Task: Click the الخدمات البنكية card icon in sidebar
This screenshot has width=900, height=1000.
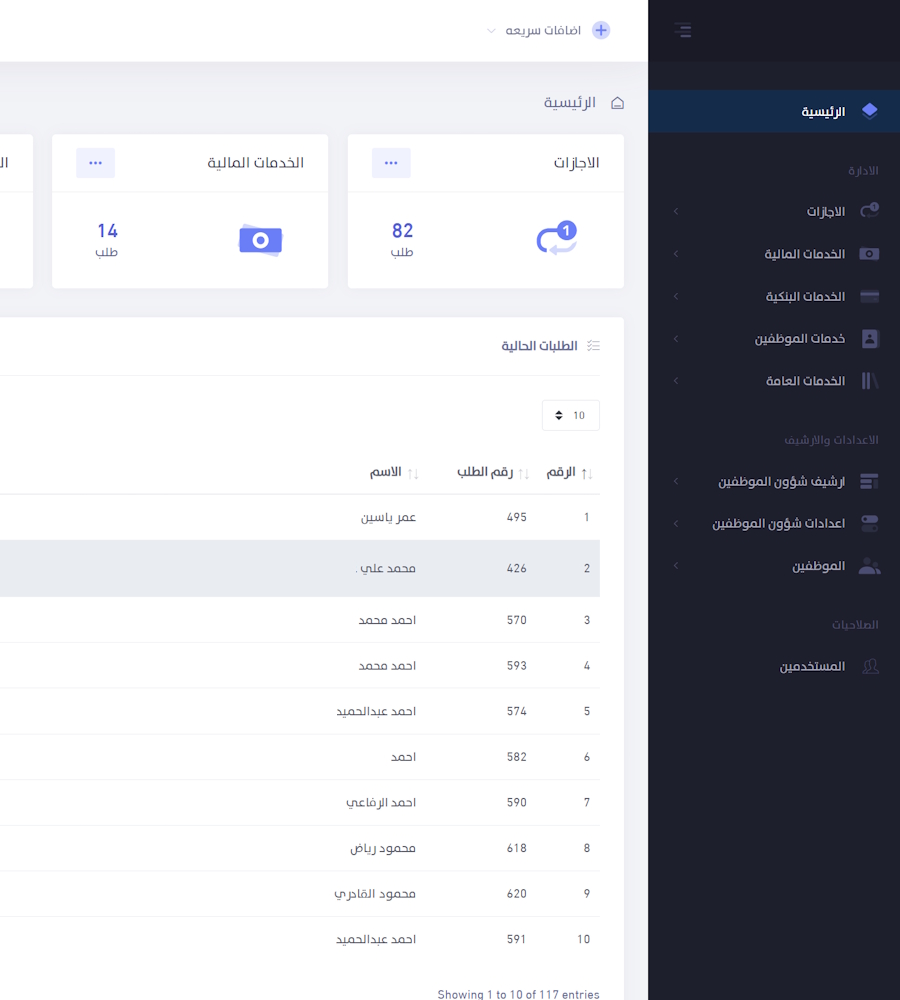Action: pos(869,296)
